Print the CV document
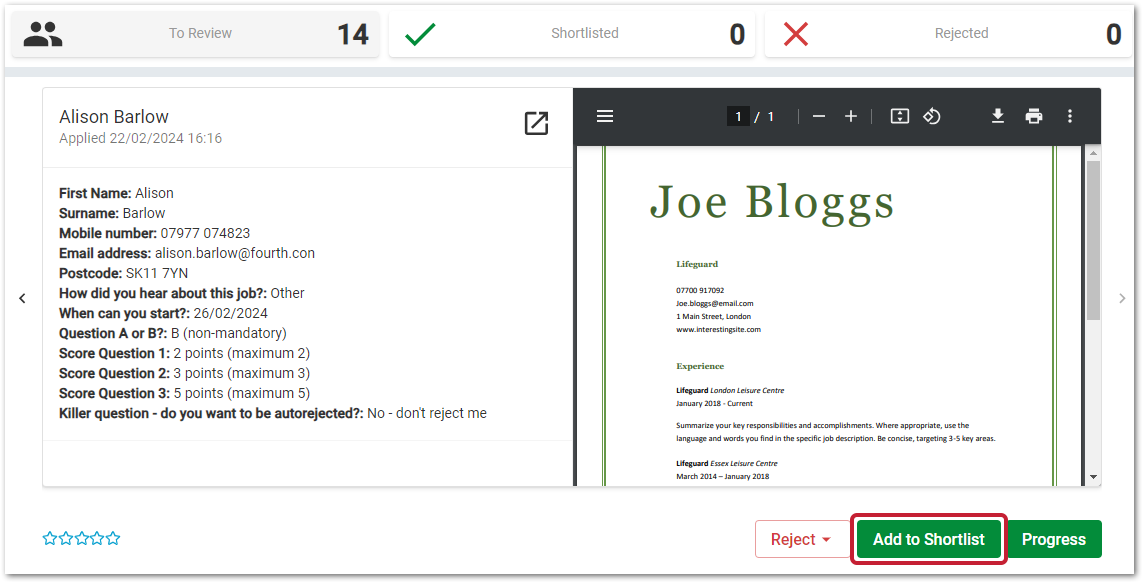 tap(1033, 116)
